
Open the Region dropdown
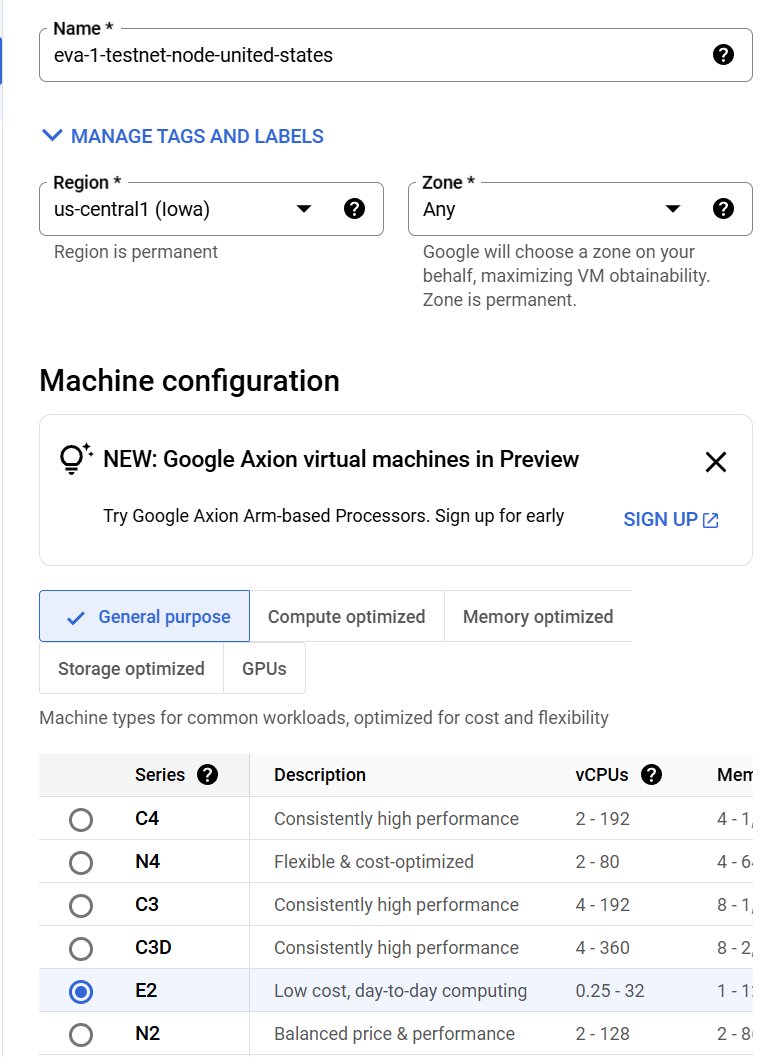(211, 209)
